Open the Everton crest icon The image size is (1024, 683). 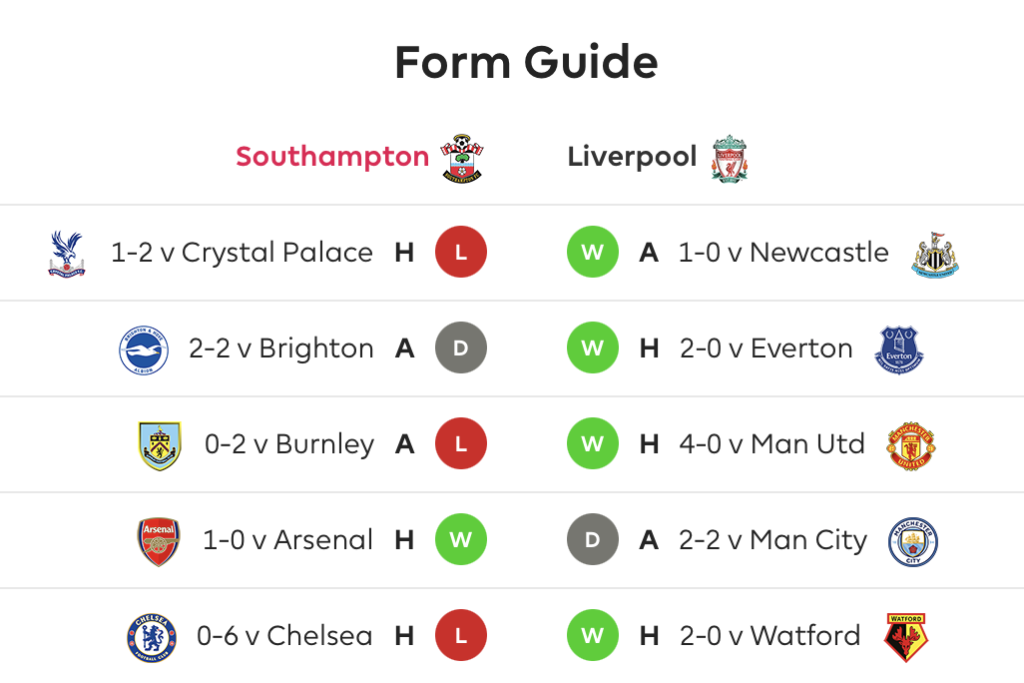point(899,350)
